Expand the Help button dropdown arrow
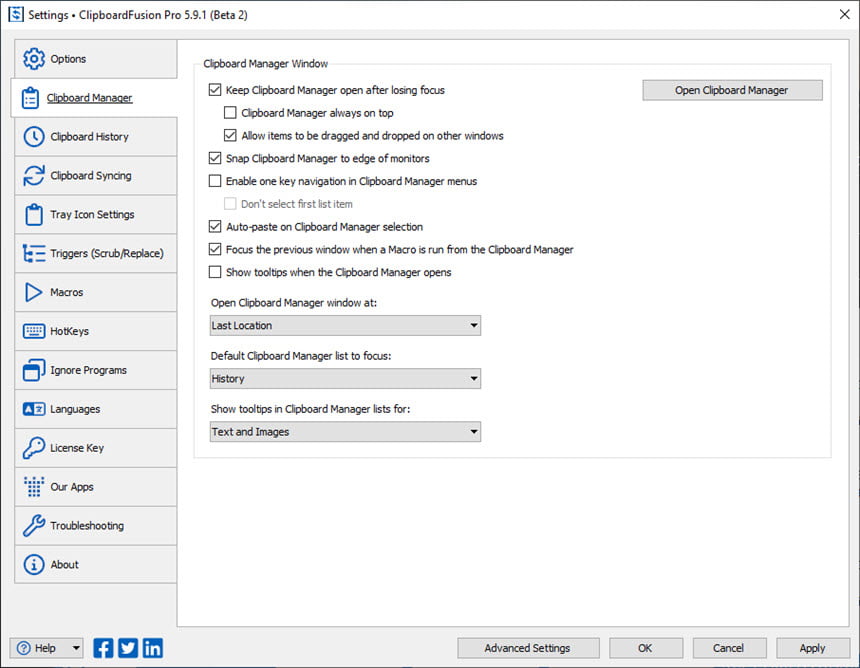The image size is (860, 668). pyautogui.click(x=76, y=648)
